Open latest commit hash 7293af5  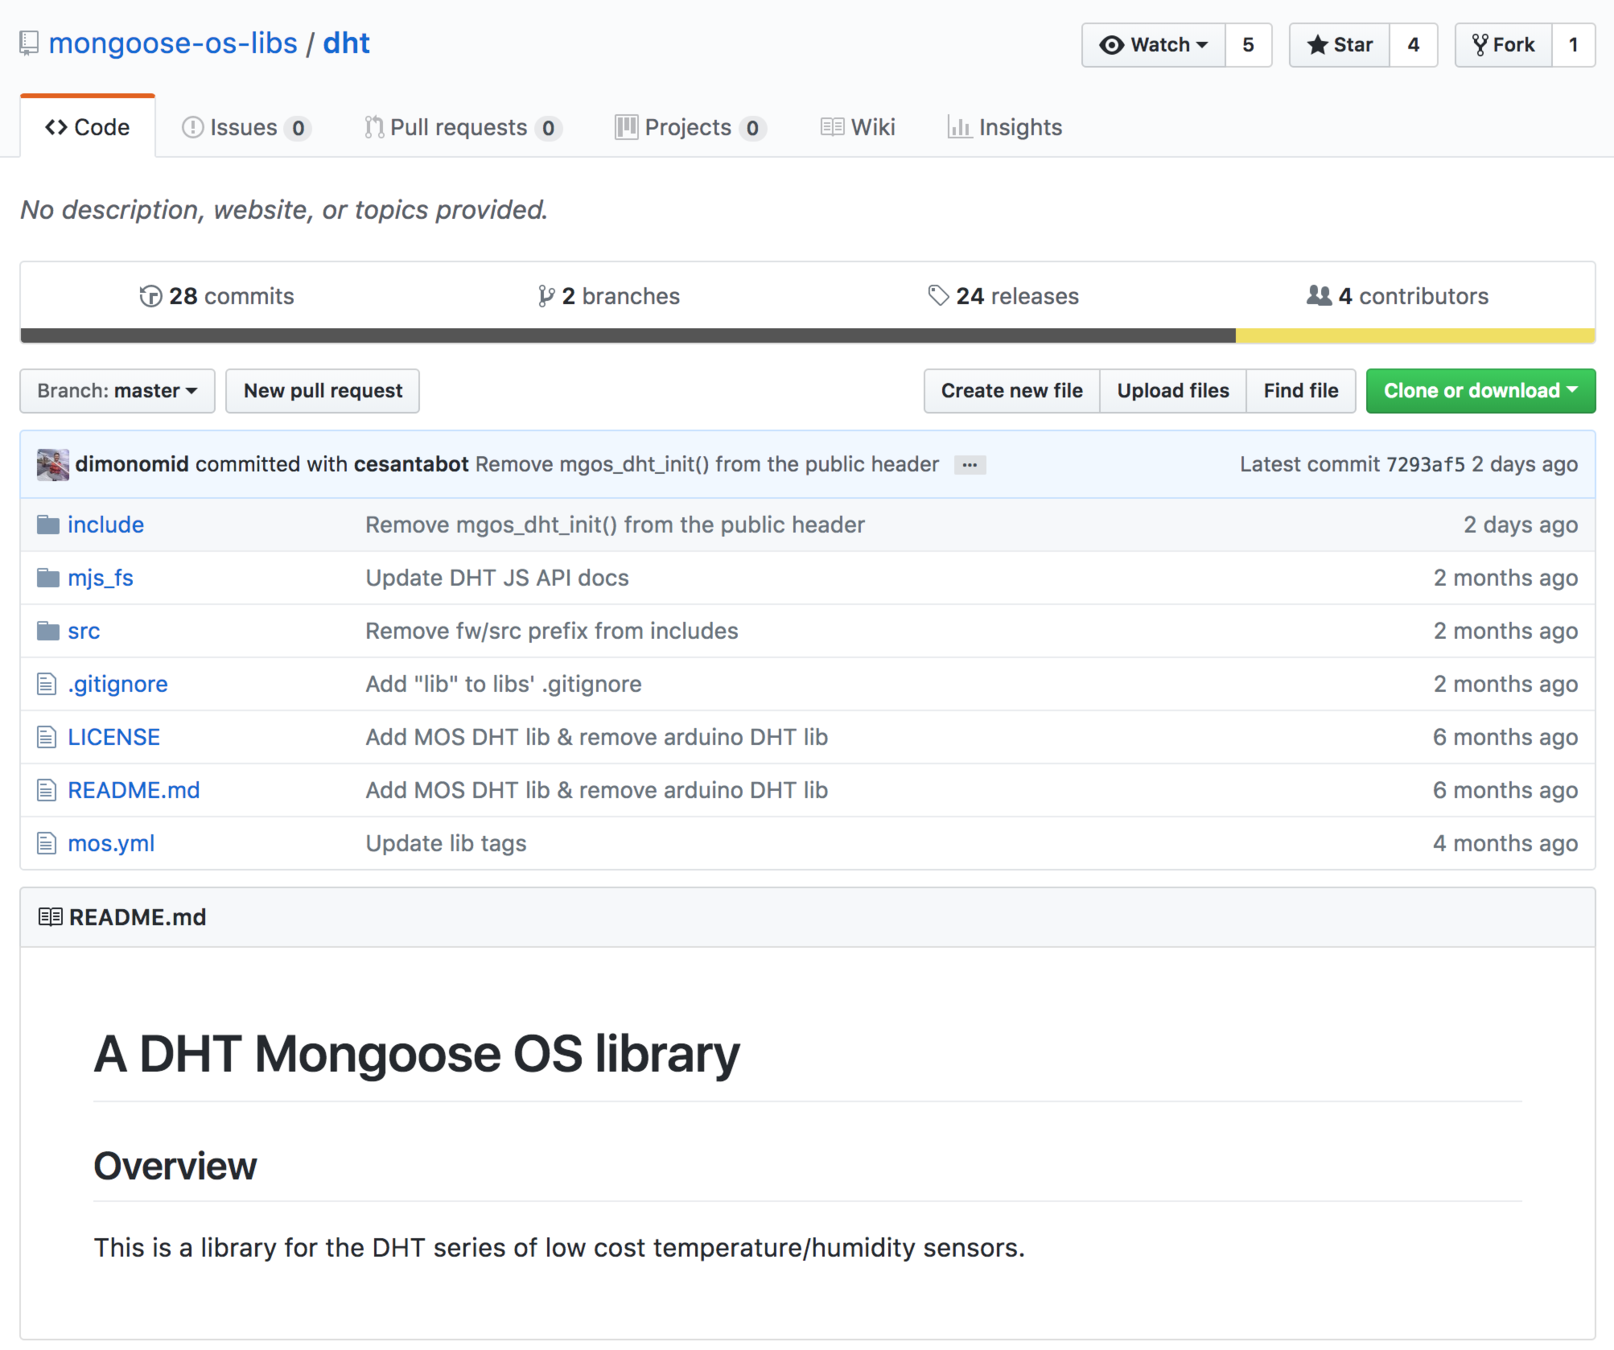pos(1425,464)
